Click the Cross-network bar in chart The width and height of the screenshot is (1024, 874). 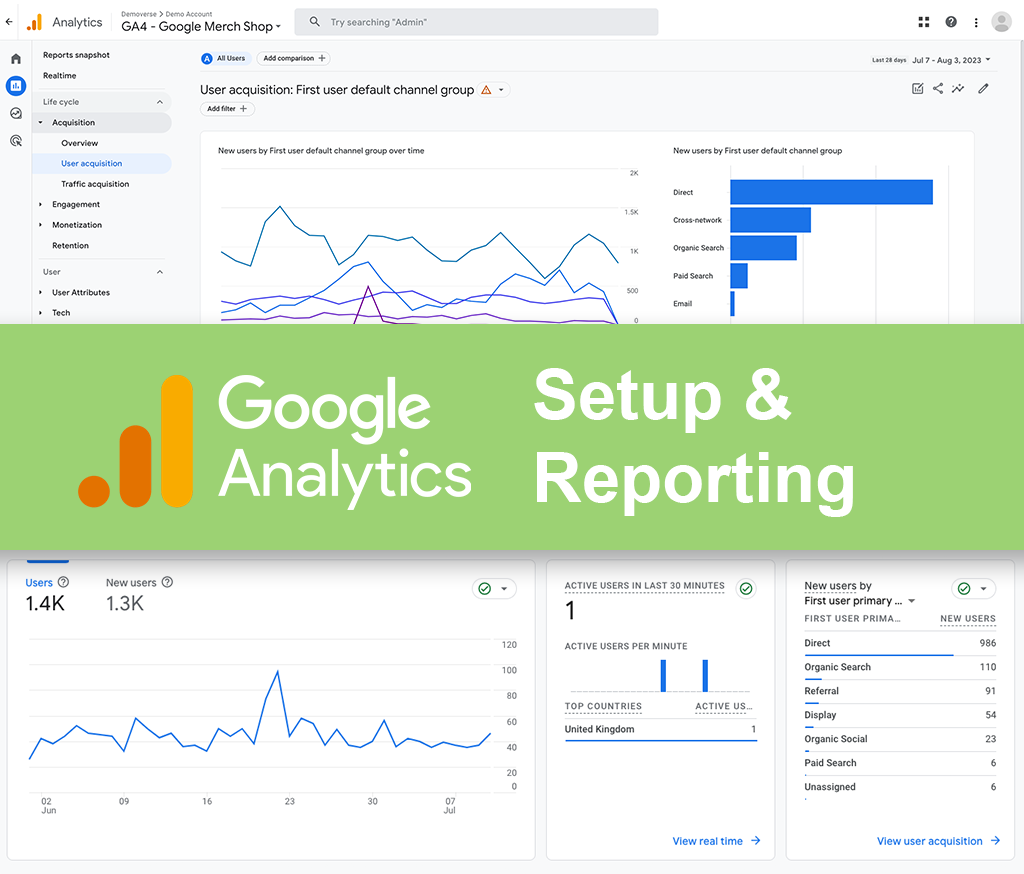coord(771,220)
